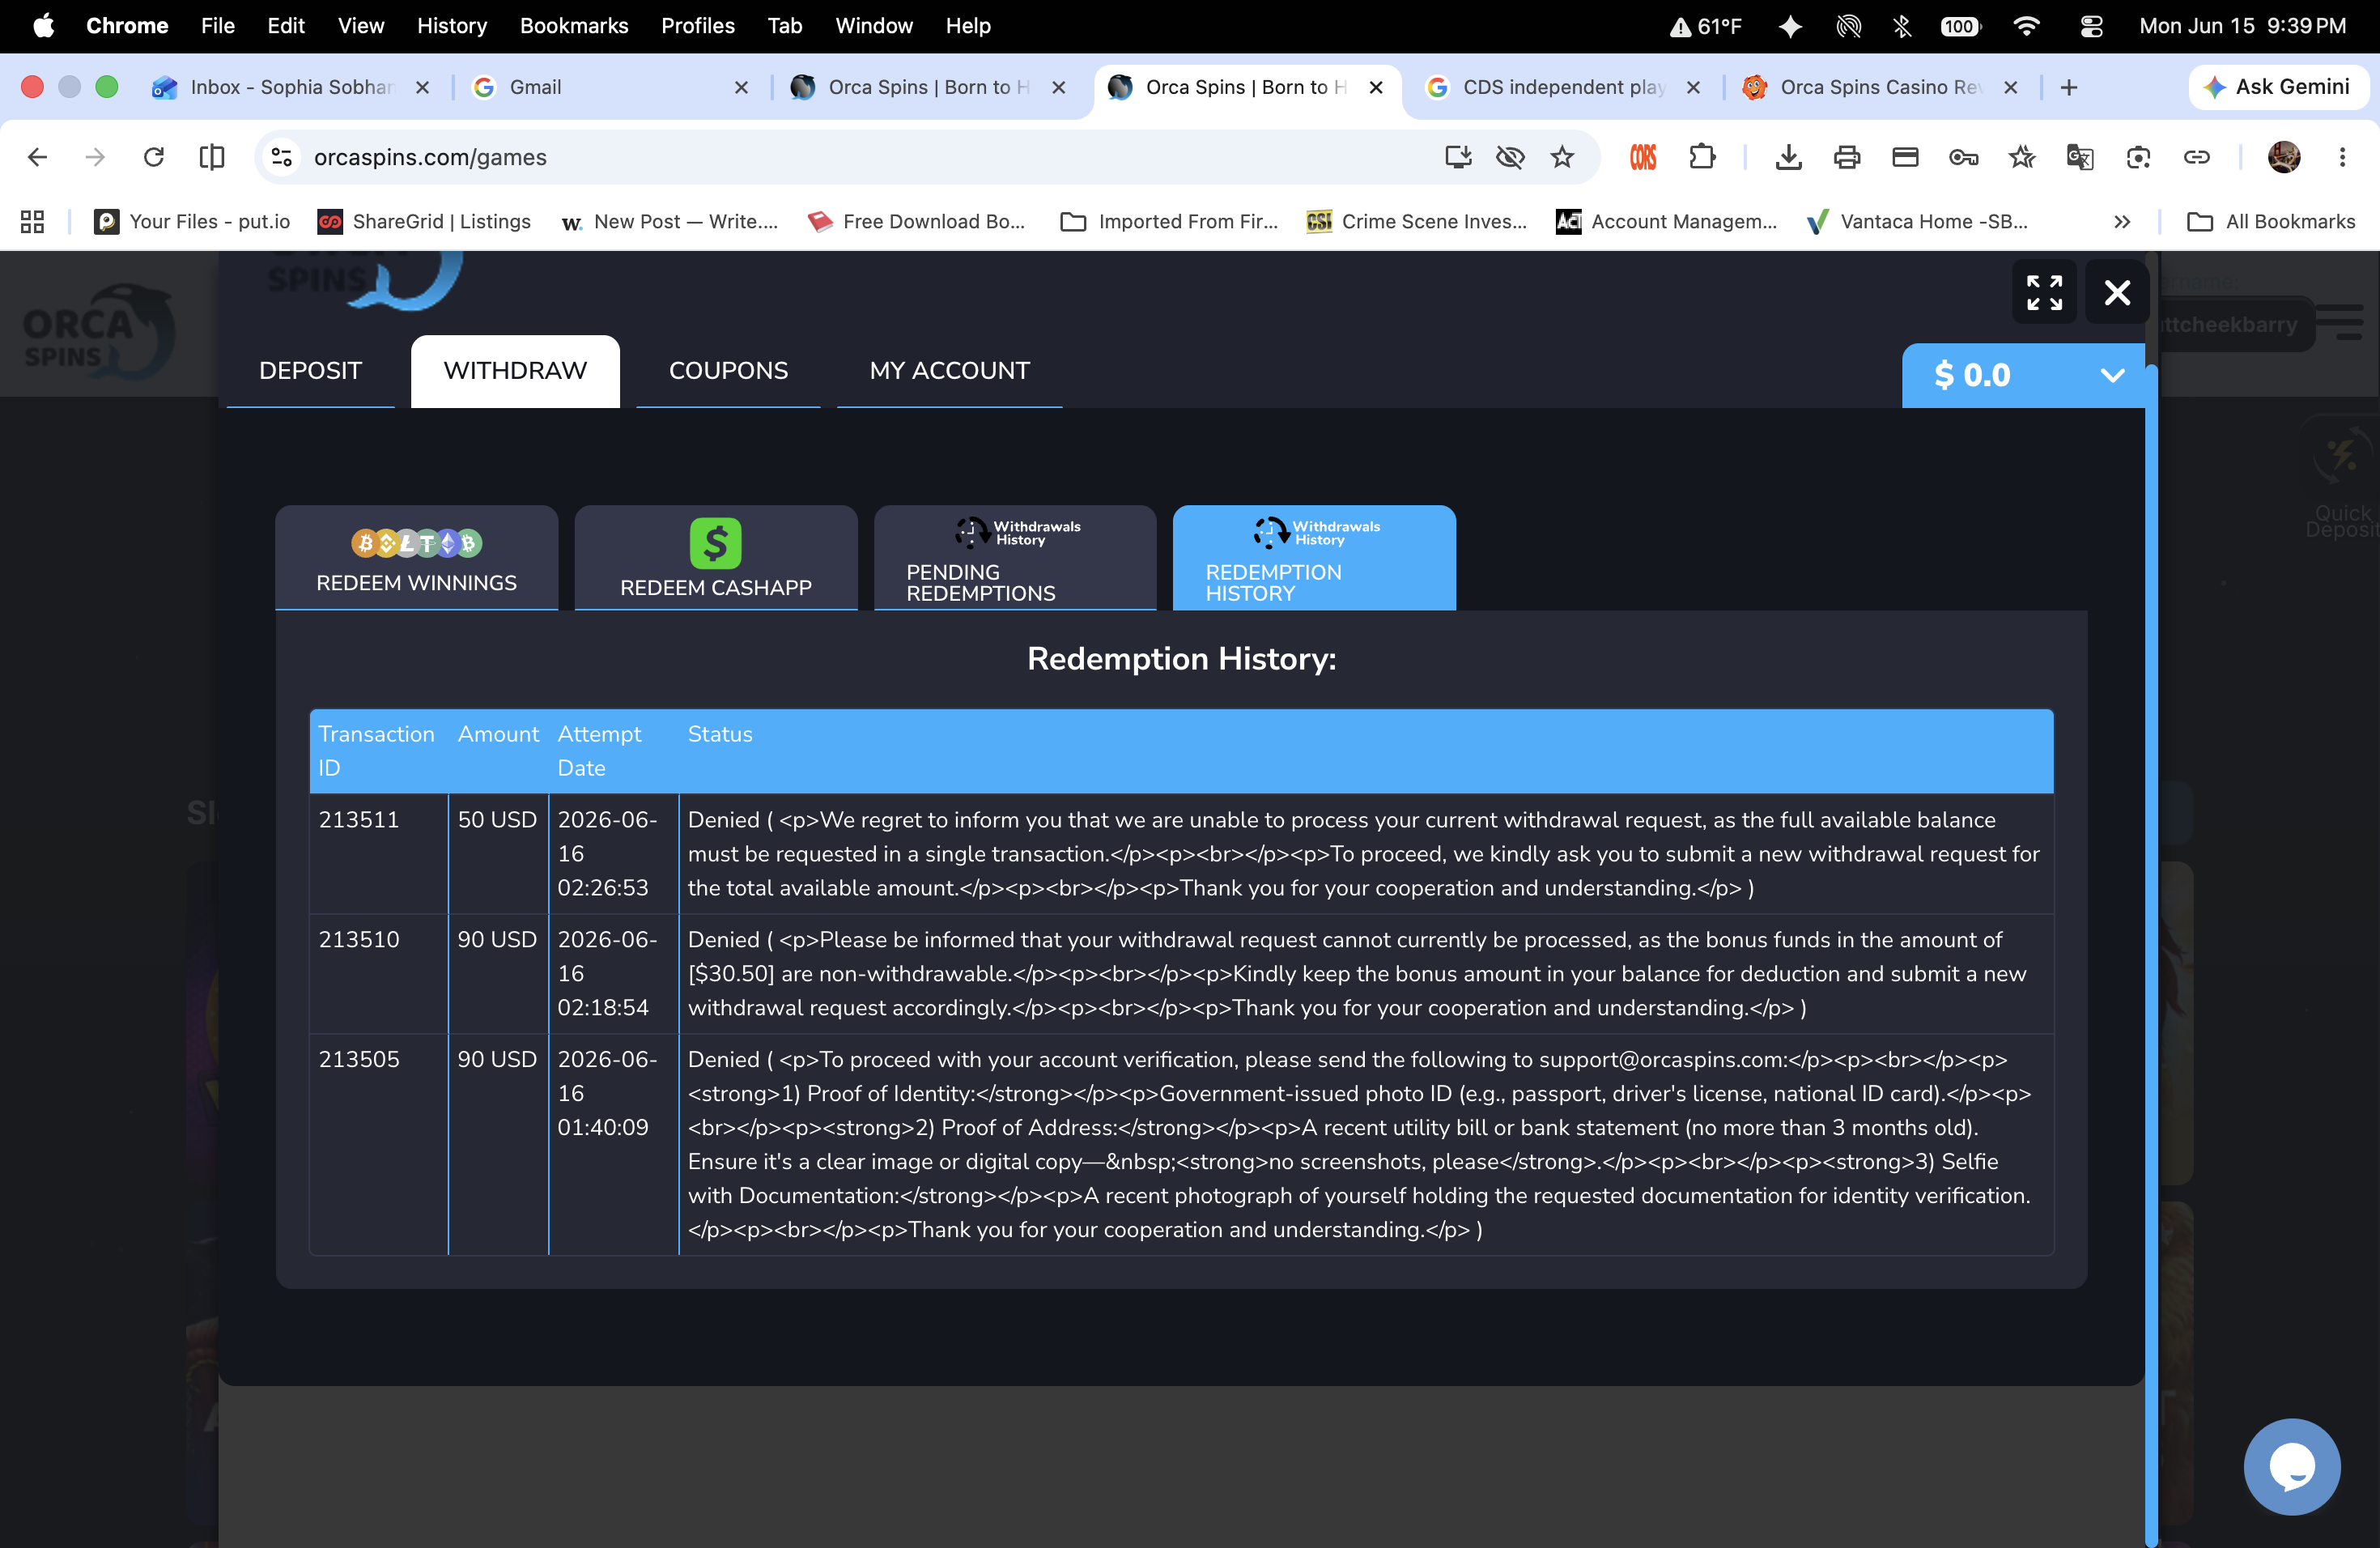This screenshot has height=1548, width=2380.
Task: Show hidden bookmarks overflow chevron
Action: (x=2122, y=222)
